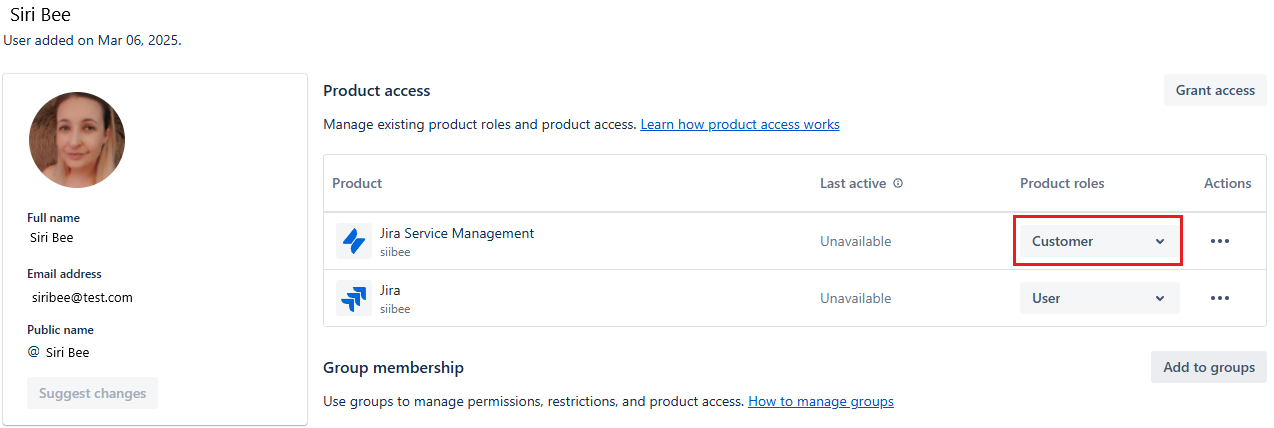Click the Last active column header
The width and height of the screenshot is (1274, 428).
[853, 183]
